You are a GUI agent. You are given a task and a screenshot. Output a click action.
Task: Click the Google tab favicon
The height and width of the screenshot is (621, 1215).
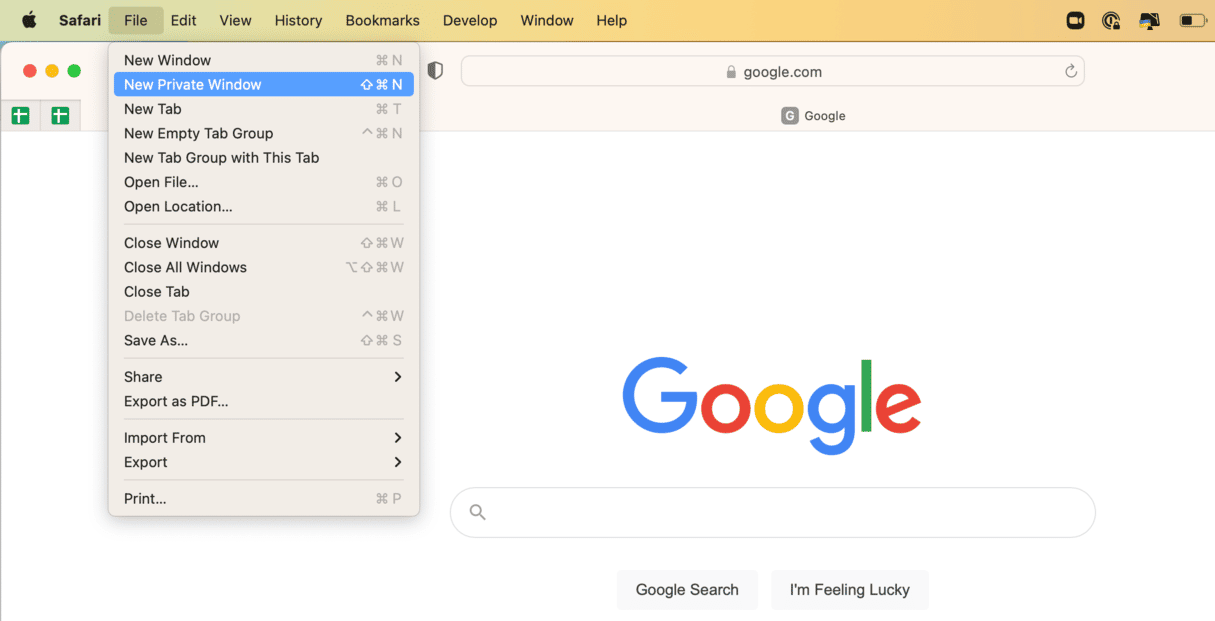(790, 116)
